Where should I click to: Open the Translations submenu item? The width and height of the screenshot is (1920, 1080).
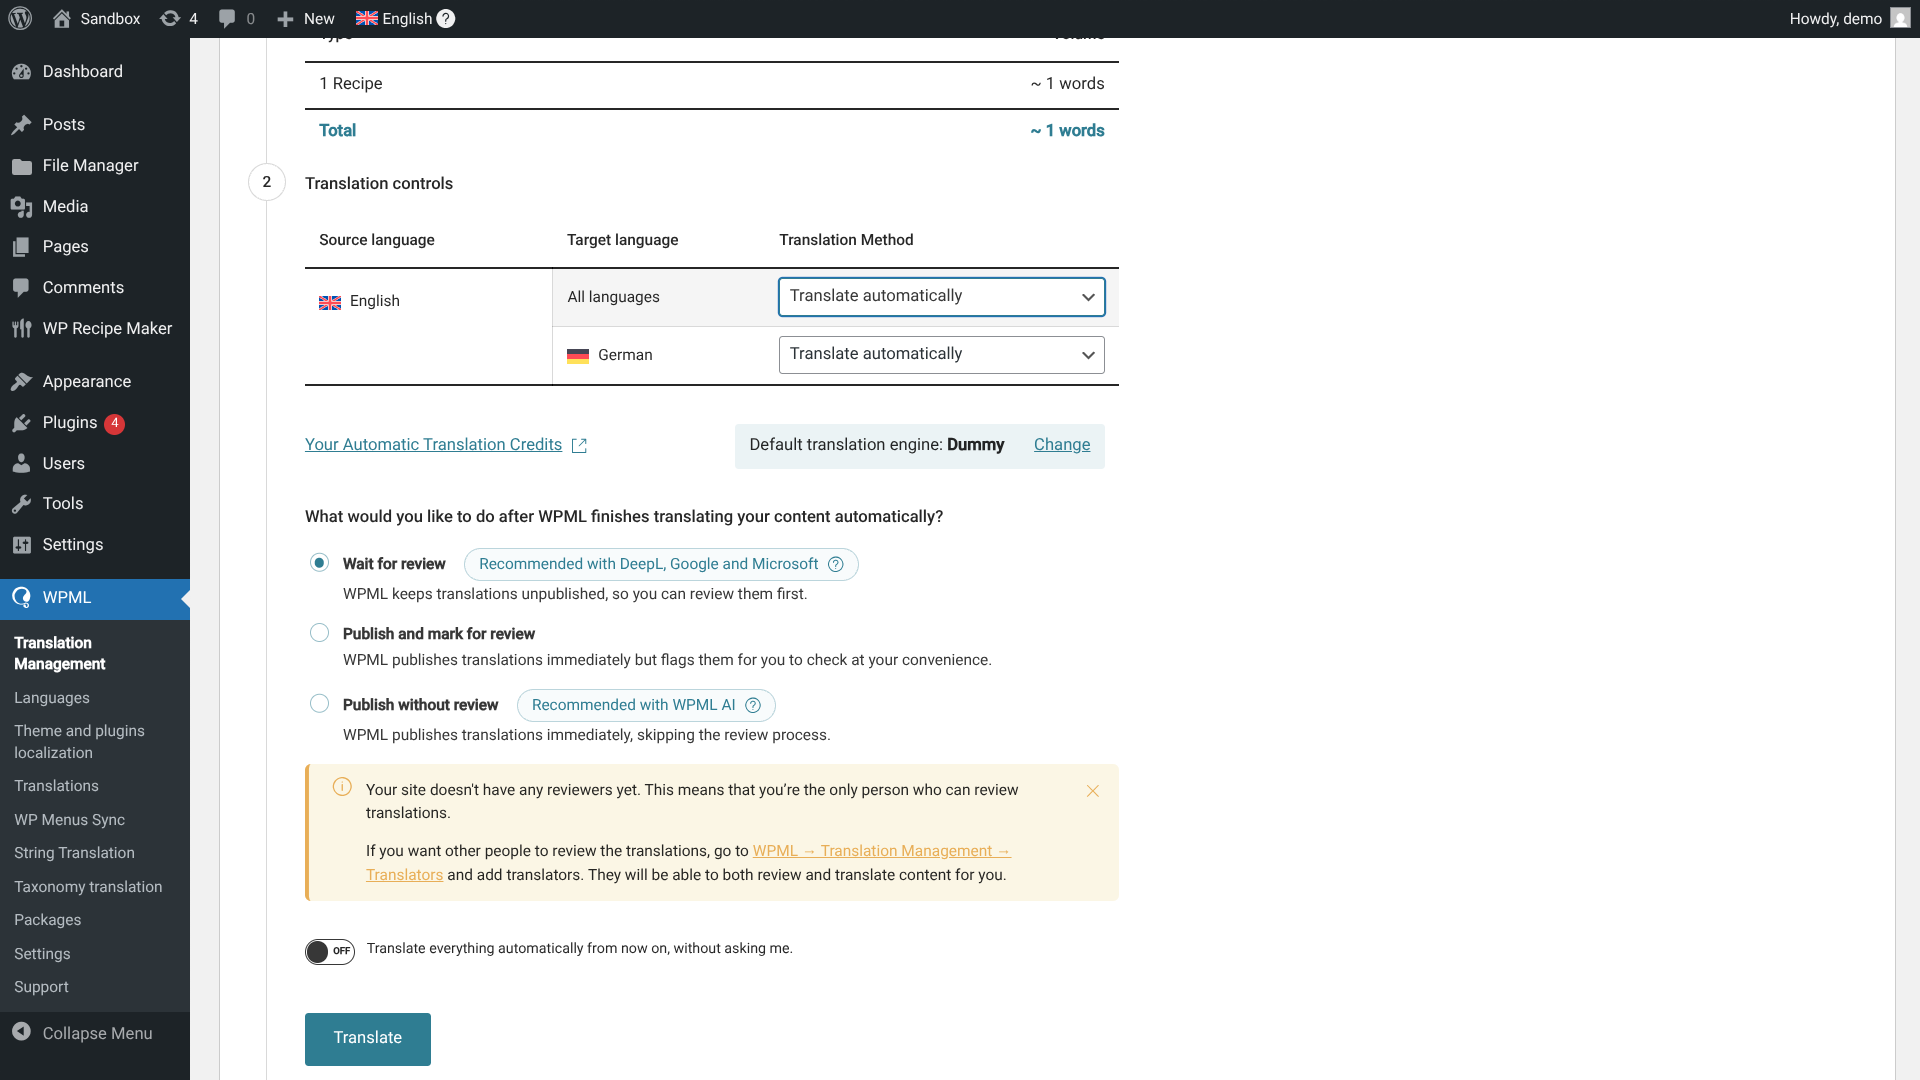point(56,786)
